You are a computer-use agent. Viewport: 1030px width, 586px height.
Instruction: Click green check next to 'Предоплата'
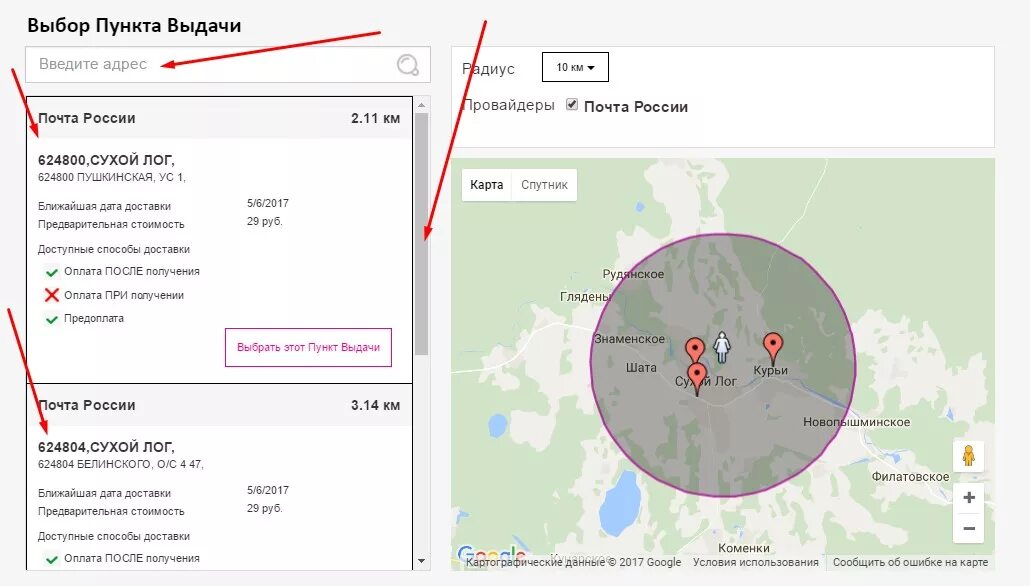52,319
